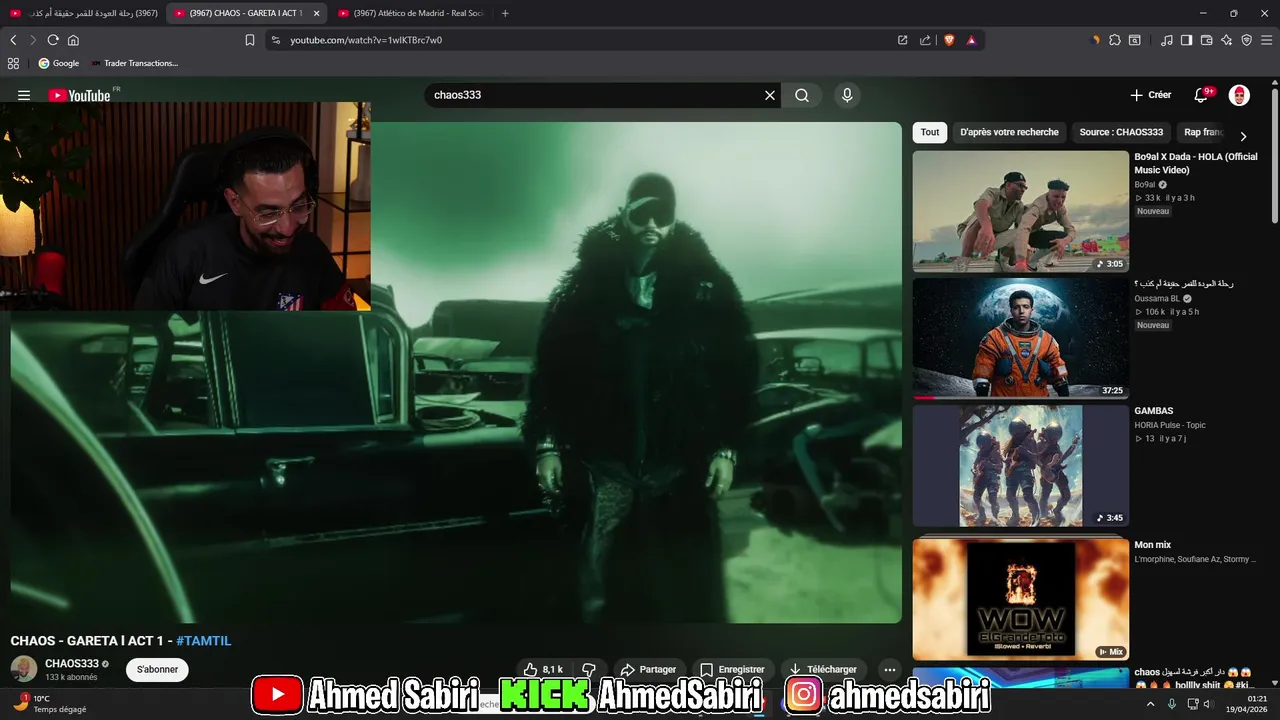The height and width of the screenshot is (720, 1280).
Task: Share video with Partager button
Action: click(648, 670)
